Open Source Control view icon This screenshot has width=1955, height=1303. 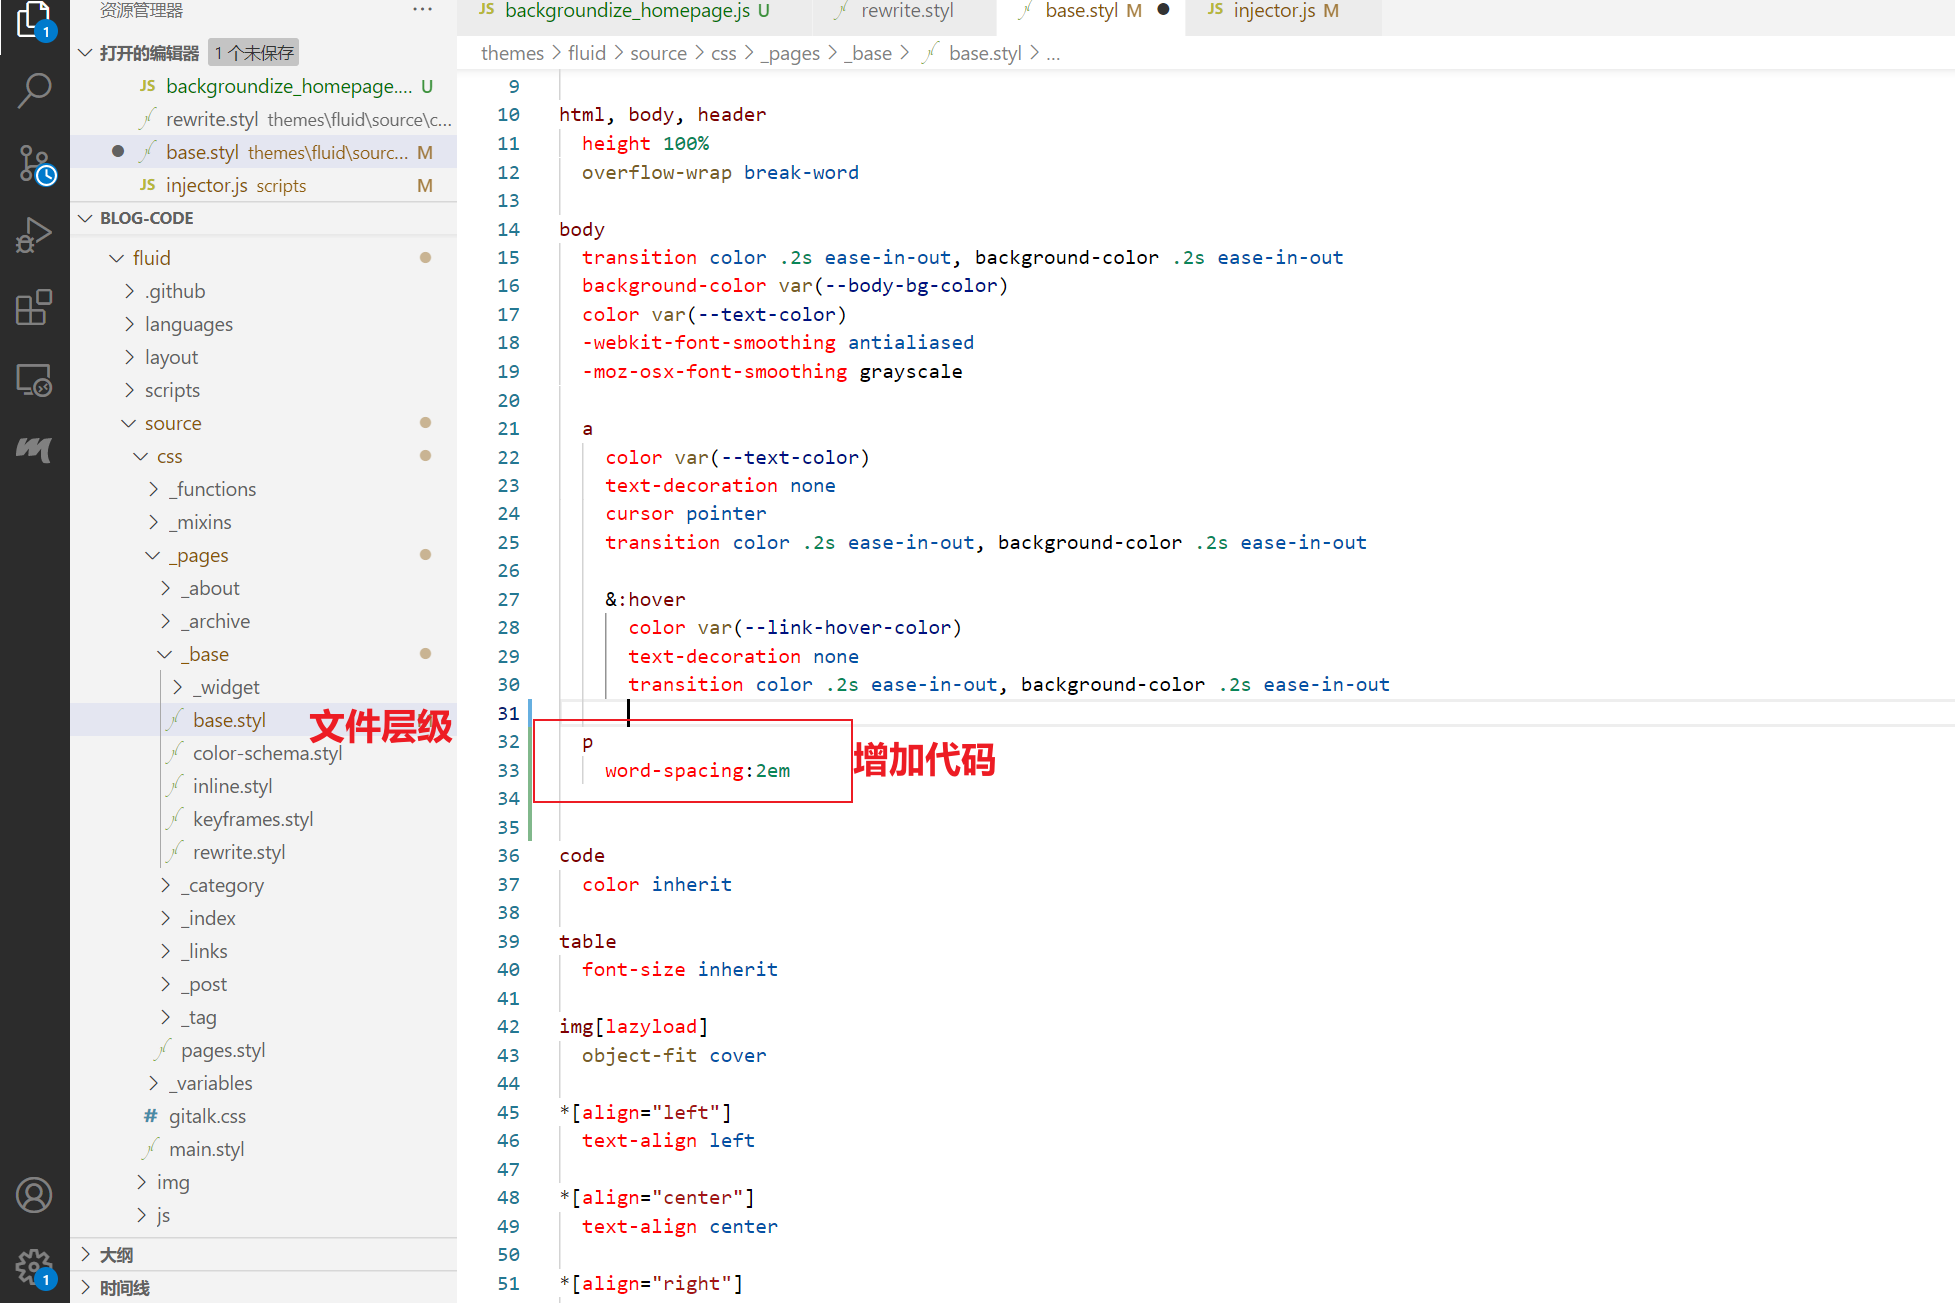pyautogui.click(x=34, y=164)
